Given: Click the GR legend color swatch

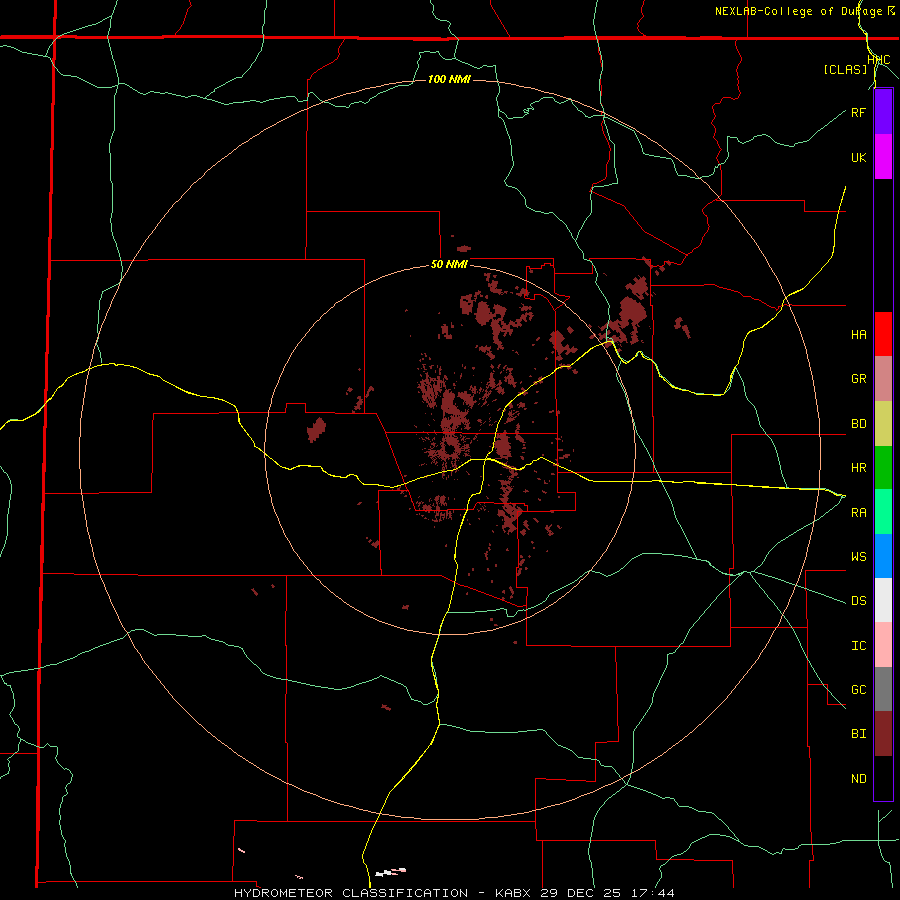Looking at the screenshot, I should click(x=883, y=379).
